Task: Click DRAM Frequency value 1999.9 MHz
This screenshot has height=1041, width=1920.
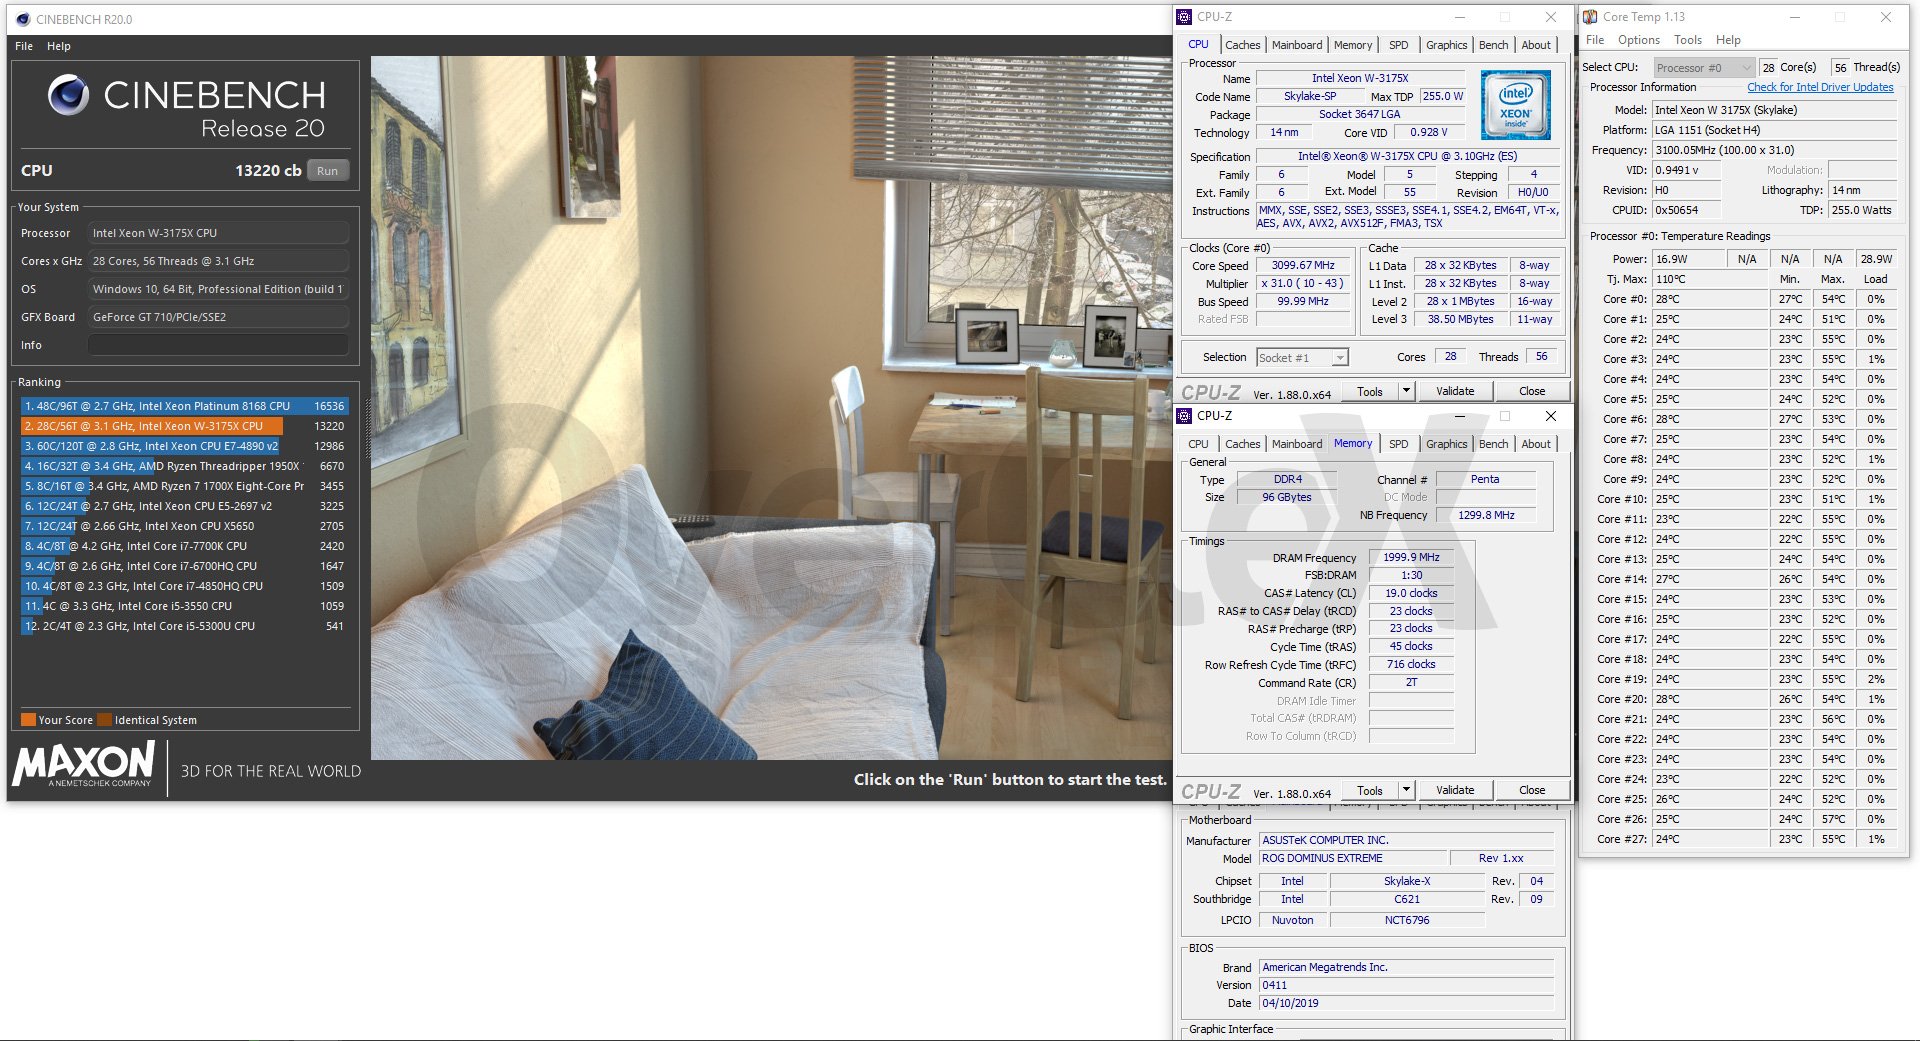Action: point(1411,558)
